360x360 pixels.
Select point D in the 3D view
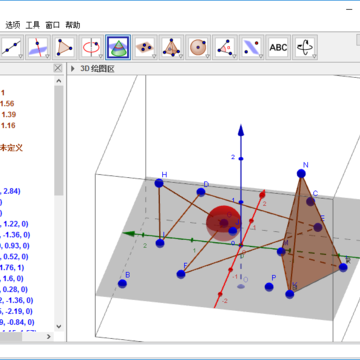click(201, 192)
